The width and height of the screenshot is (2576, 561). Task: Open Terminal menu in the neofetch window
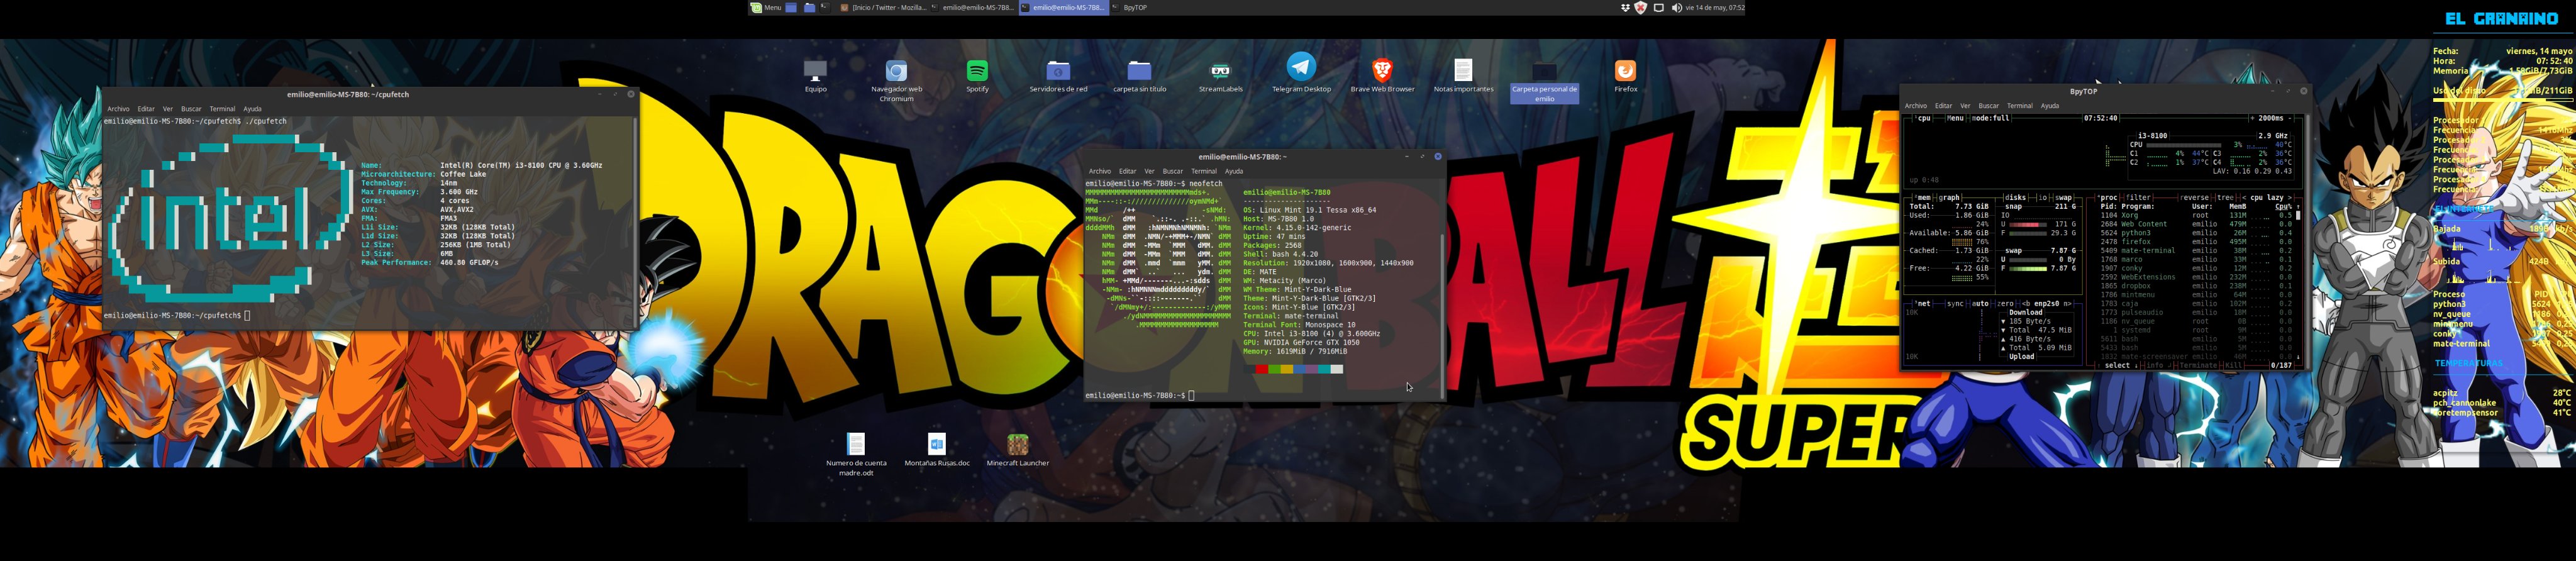coord(1203,171)
